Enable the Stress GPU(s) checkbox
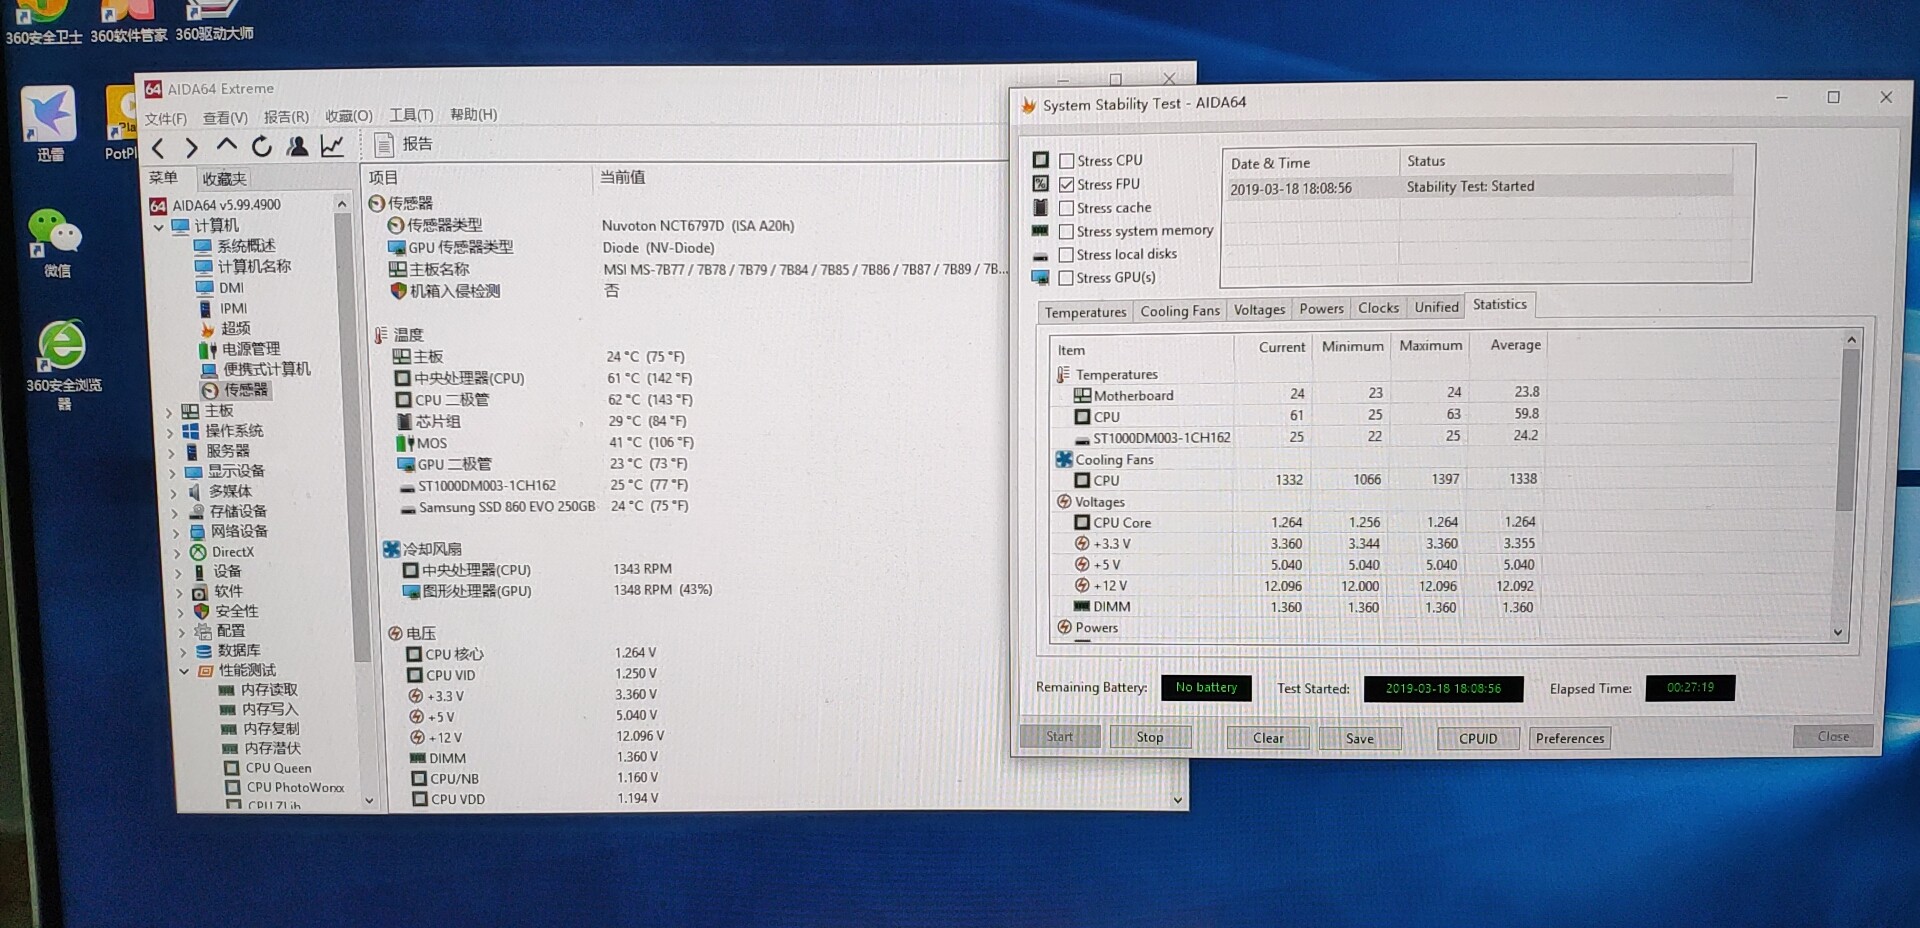The width and height of the screenshot is (1920, 928). point(1067,278)
